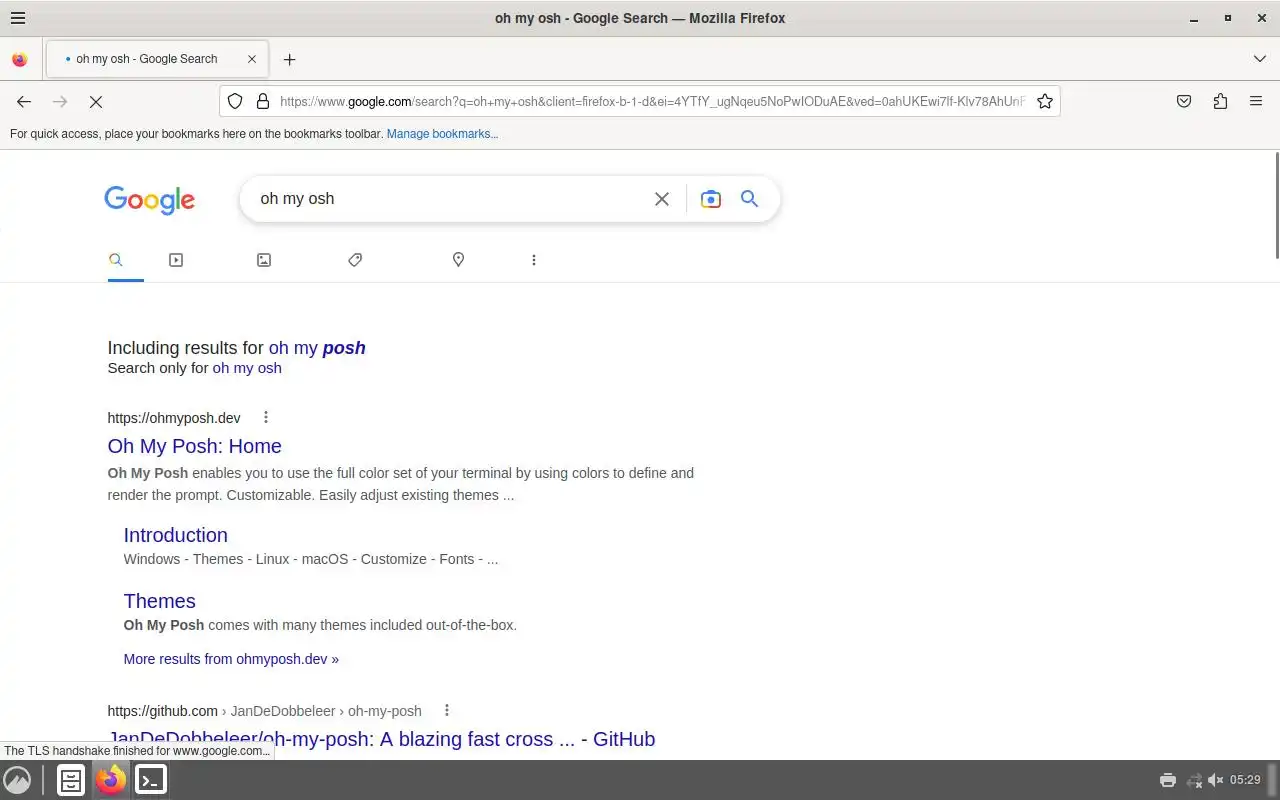Click 'More results from ohmyposh.dev'
This screenshot has height=800, width=1280.
tap(231, 659)
